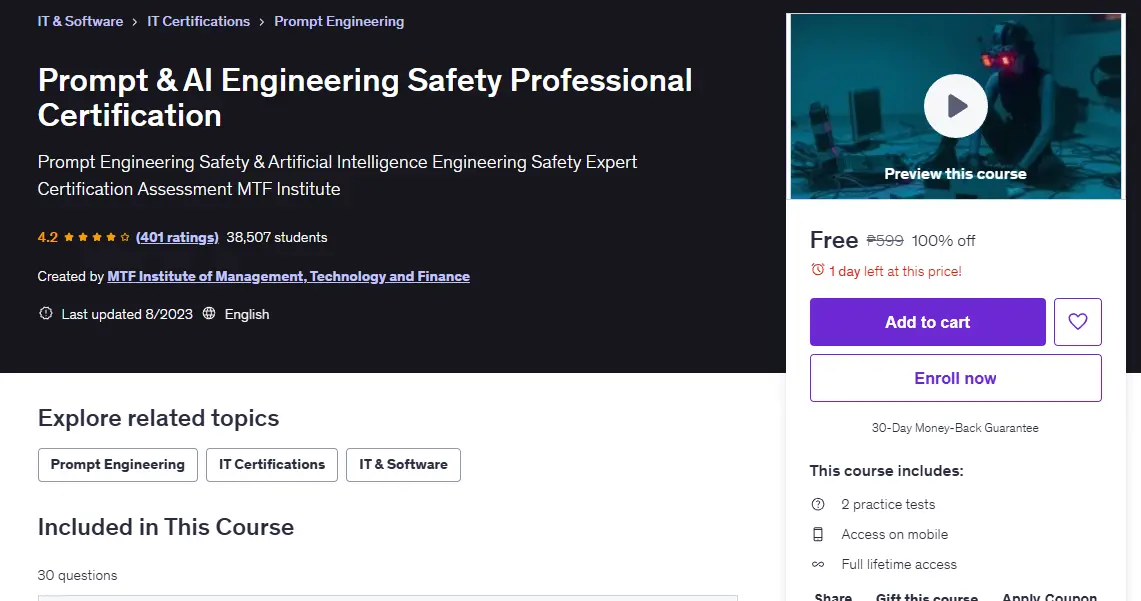
Task: Open the IT & Software breadcrumb link
Action: click(80, 21)
